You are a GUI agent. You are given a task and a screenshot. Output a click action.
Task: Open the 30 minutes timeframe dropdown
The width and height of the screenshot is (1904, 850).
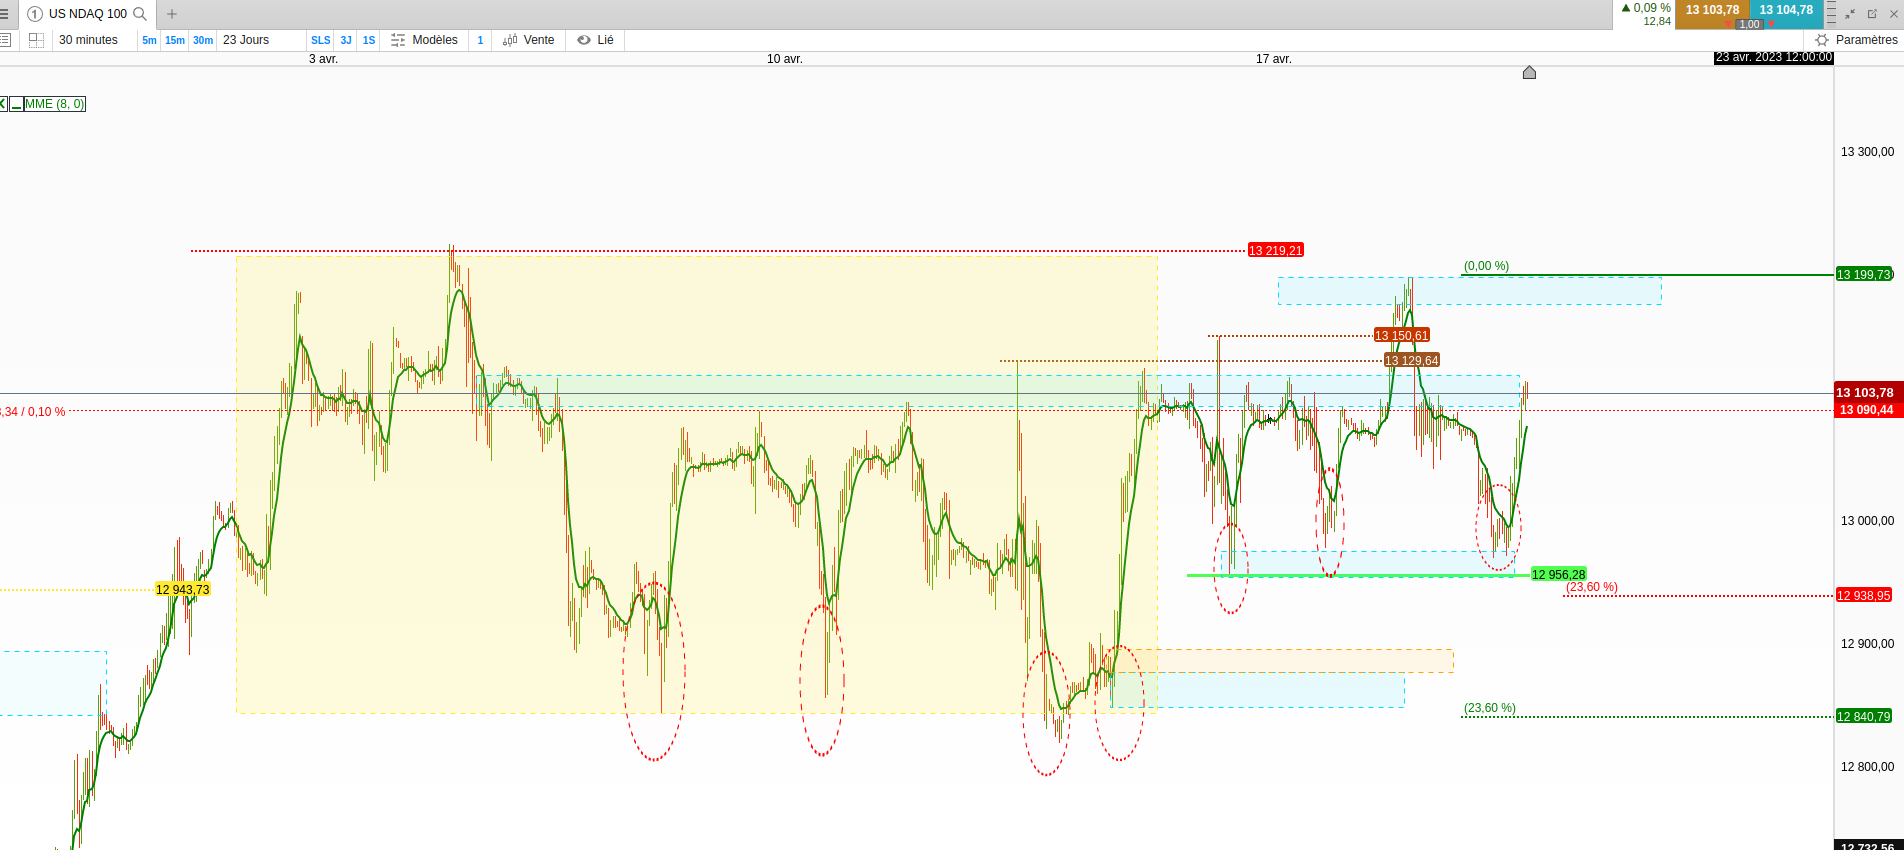89,40
